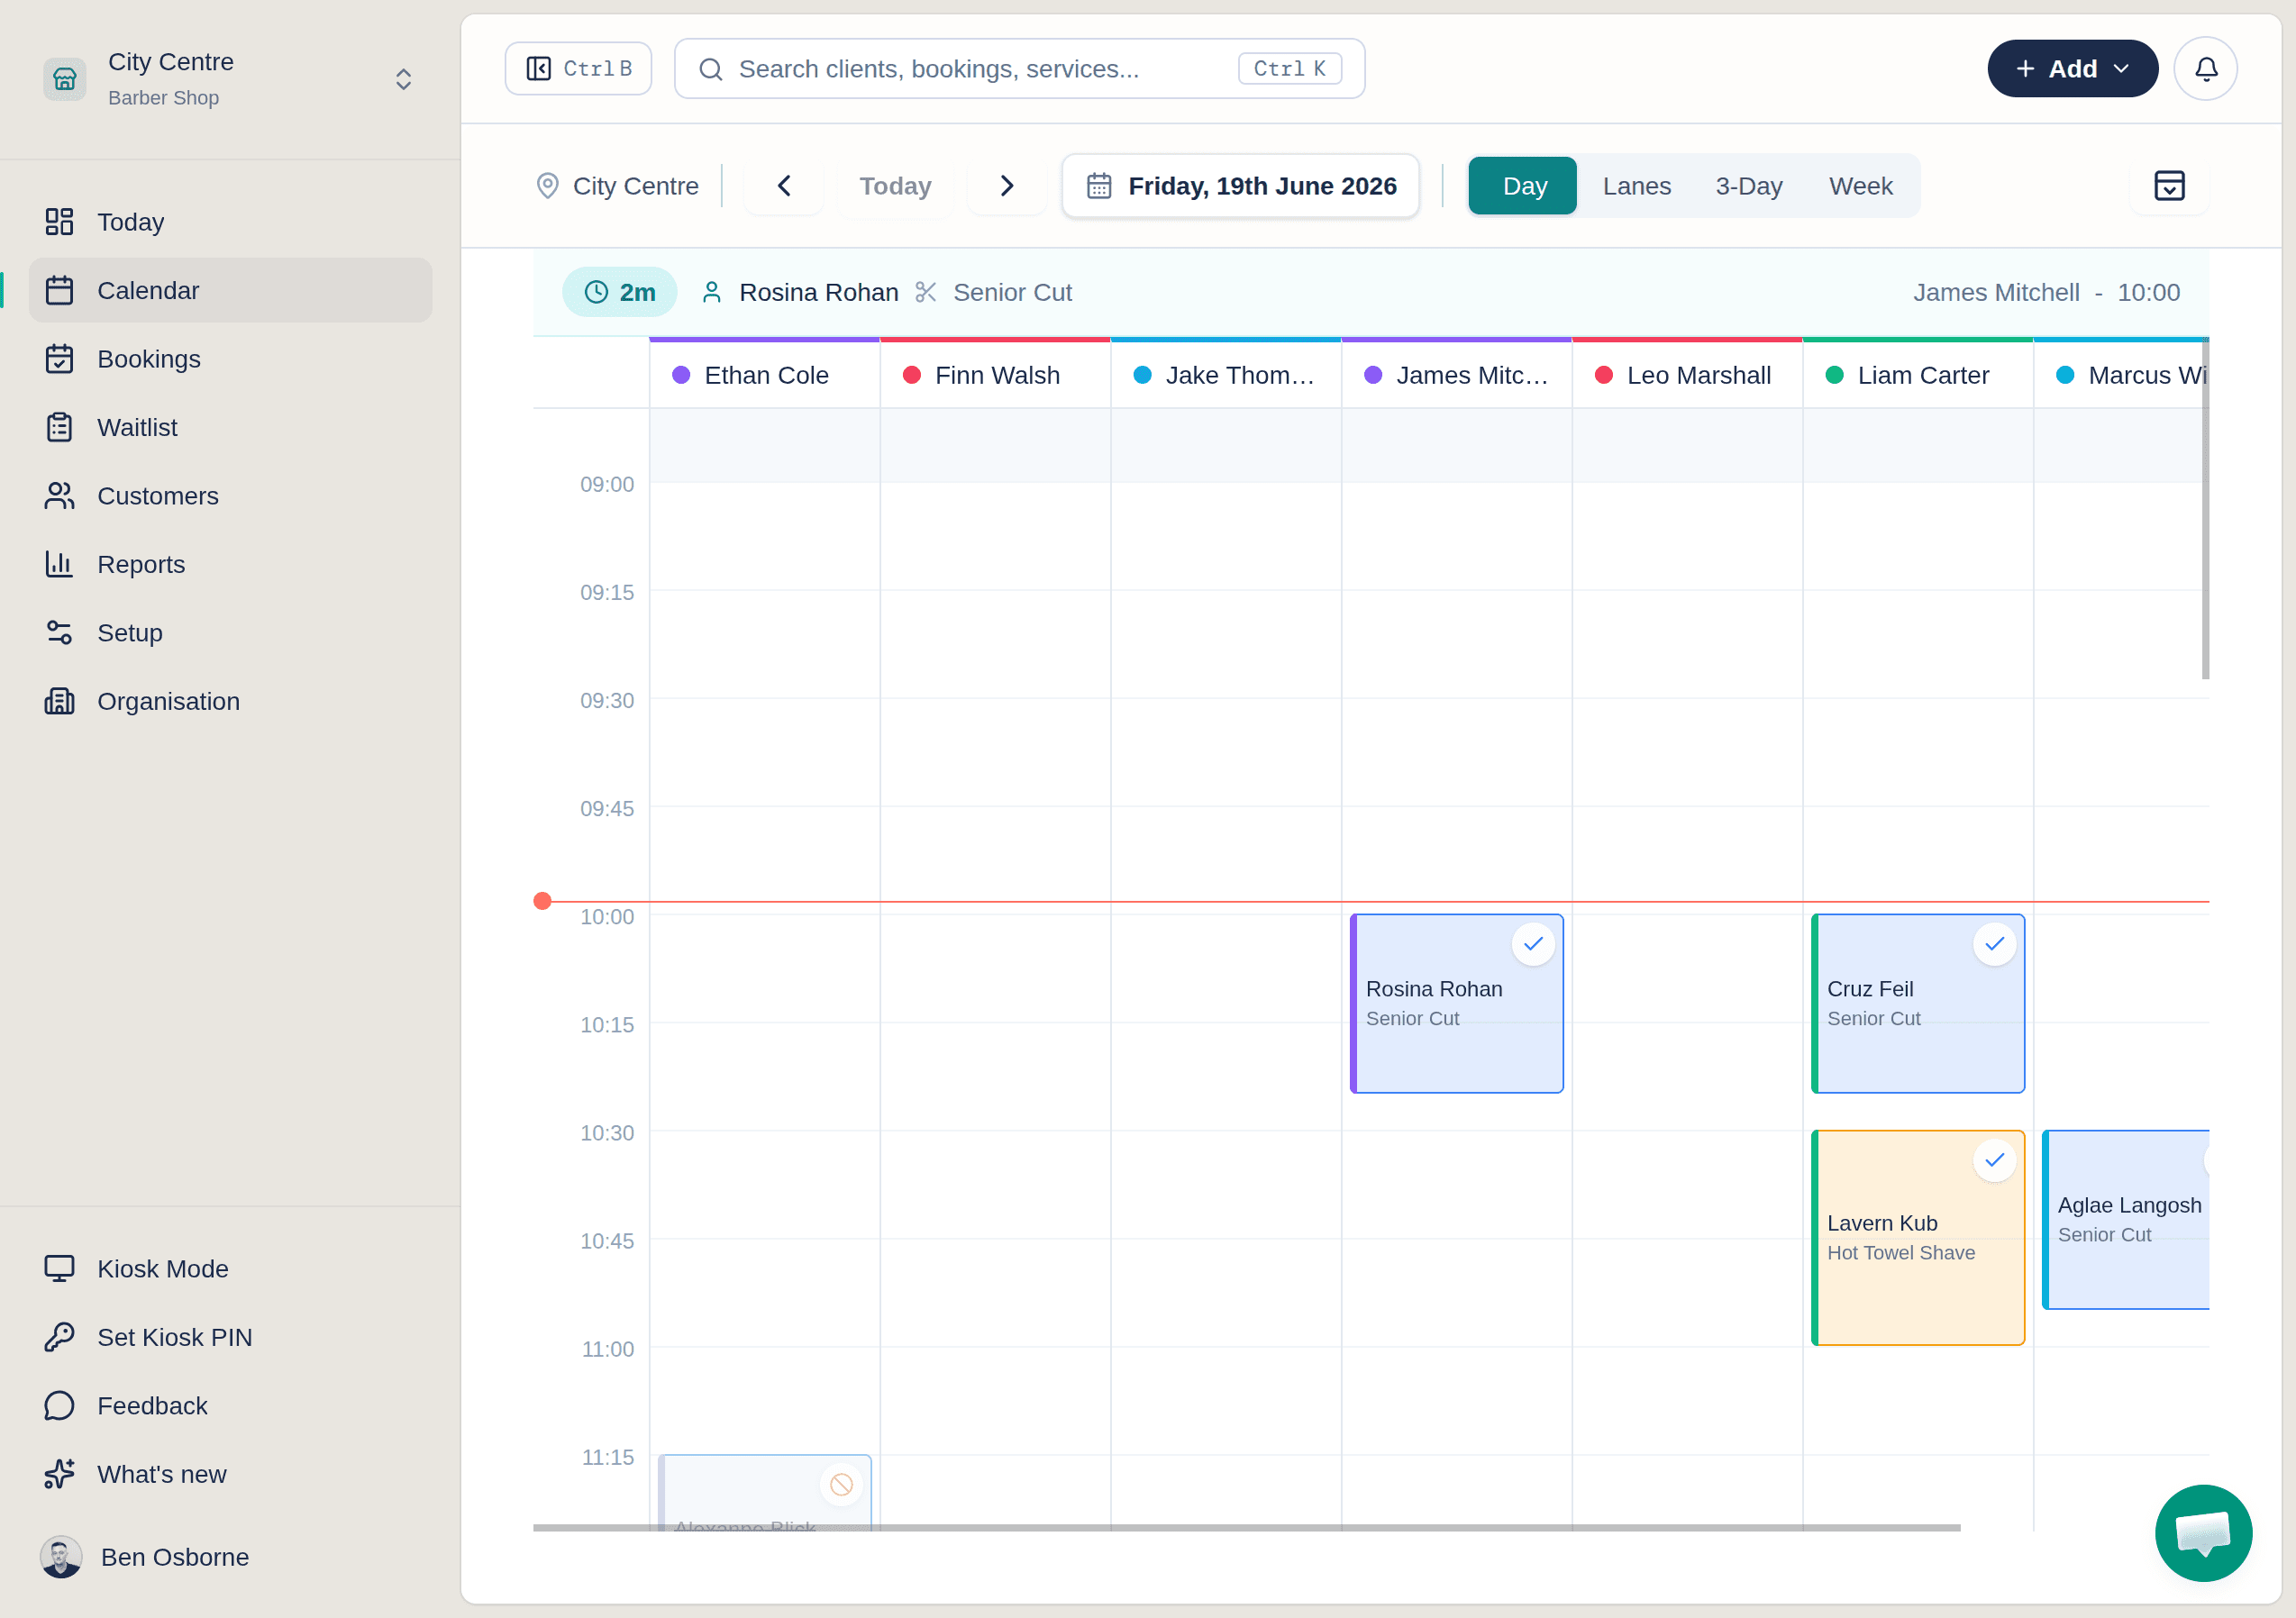Viewport: 2296px width, 1618px height.
Task: Click the horizontal calendar scrollbar
Action: (x=1246, y=1528)
